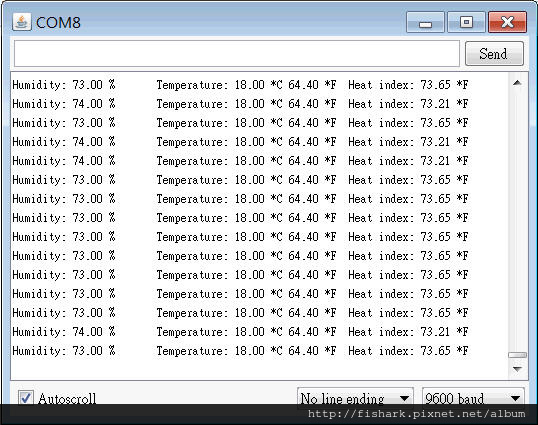Click the Send button
538x425 pixels.
[494, 54]
